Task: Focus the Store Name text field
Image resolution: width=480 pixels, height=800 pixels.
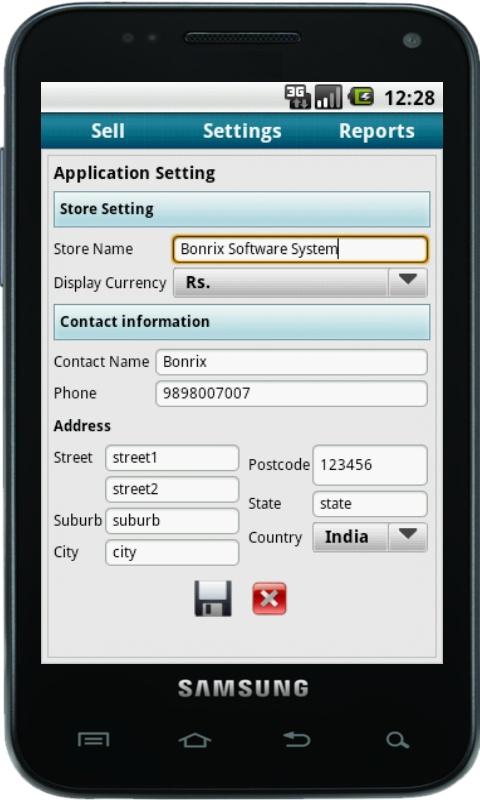Action: pos(300,249)
